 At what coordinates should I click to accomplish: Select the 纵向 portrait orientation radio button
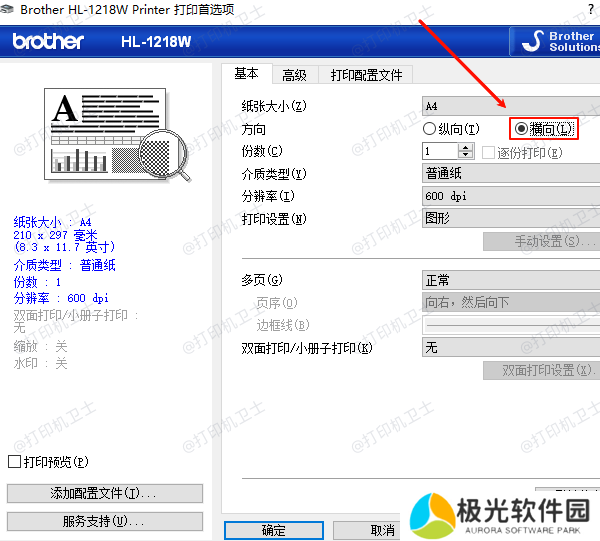430,129
